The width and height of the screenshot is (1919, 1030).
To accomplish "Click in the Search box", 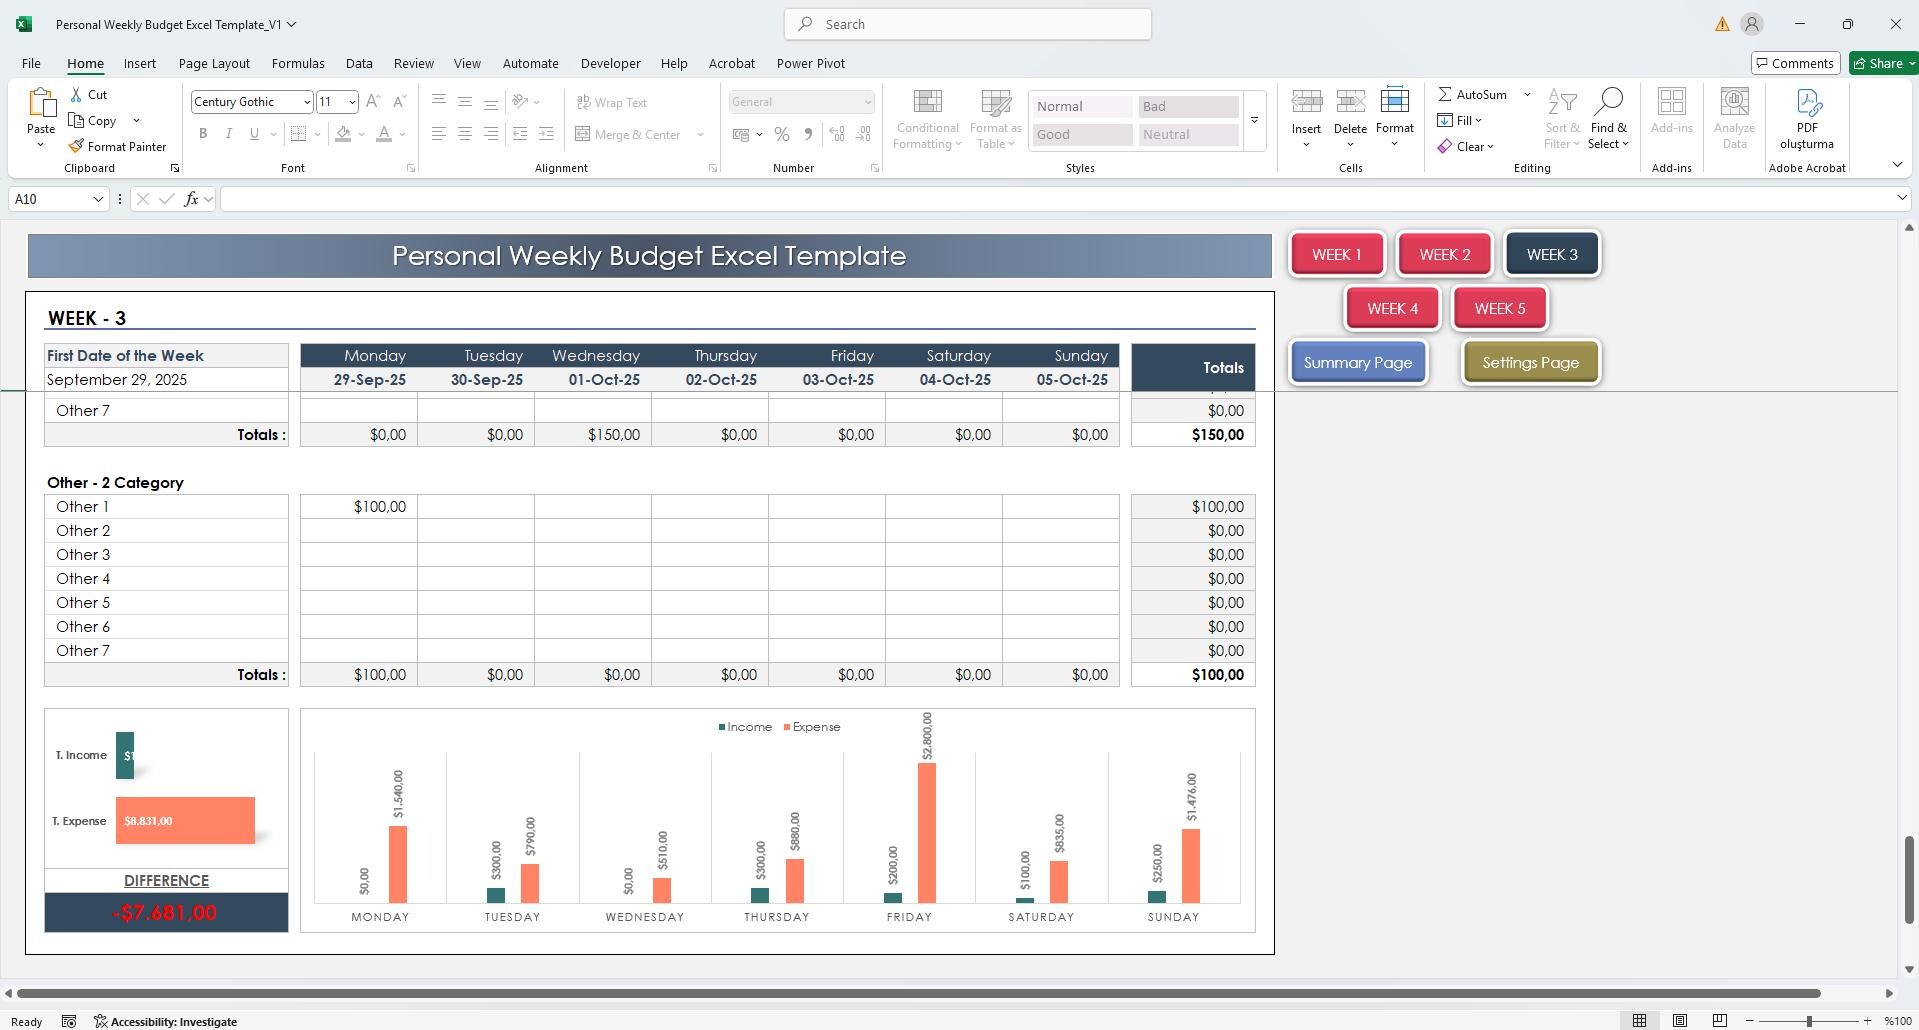I will pos(968,24).
